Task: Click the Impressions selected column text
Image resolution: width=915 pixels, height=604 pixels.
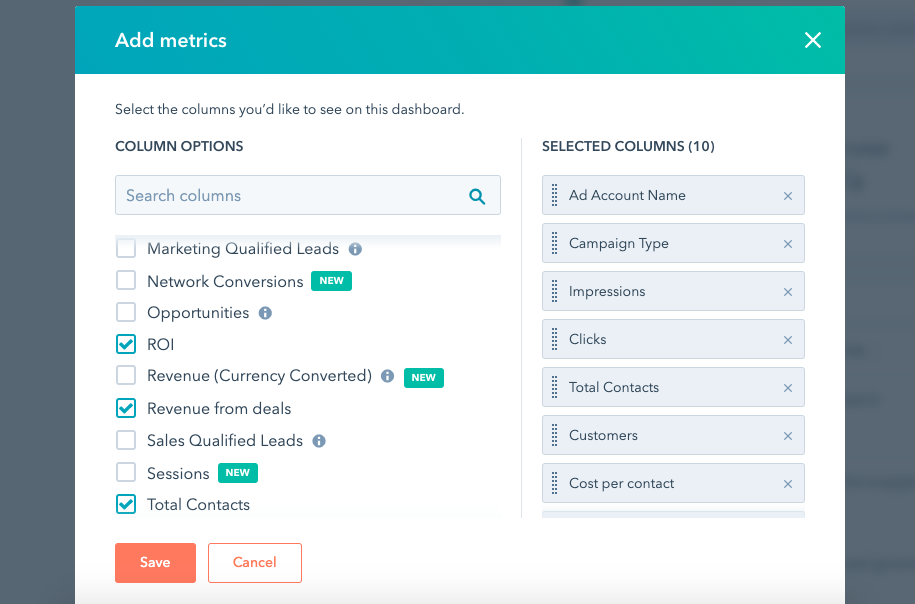Action: [x=607, y=291]
